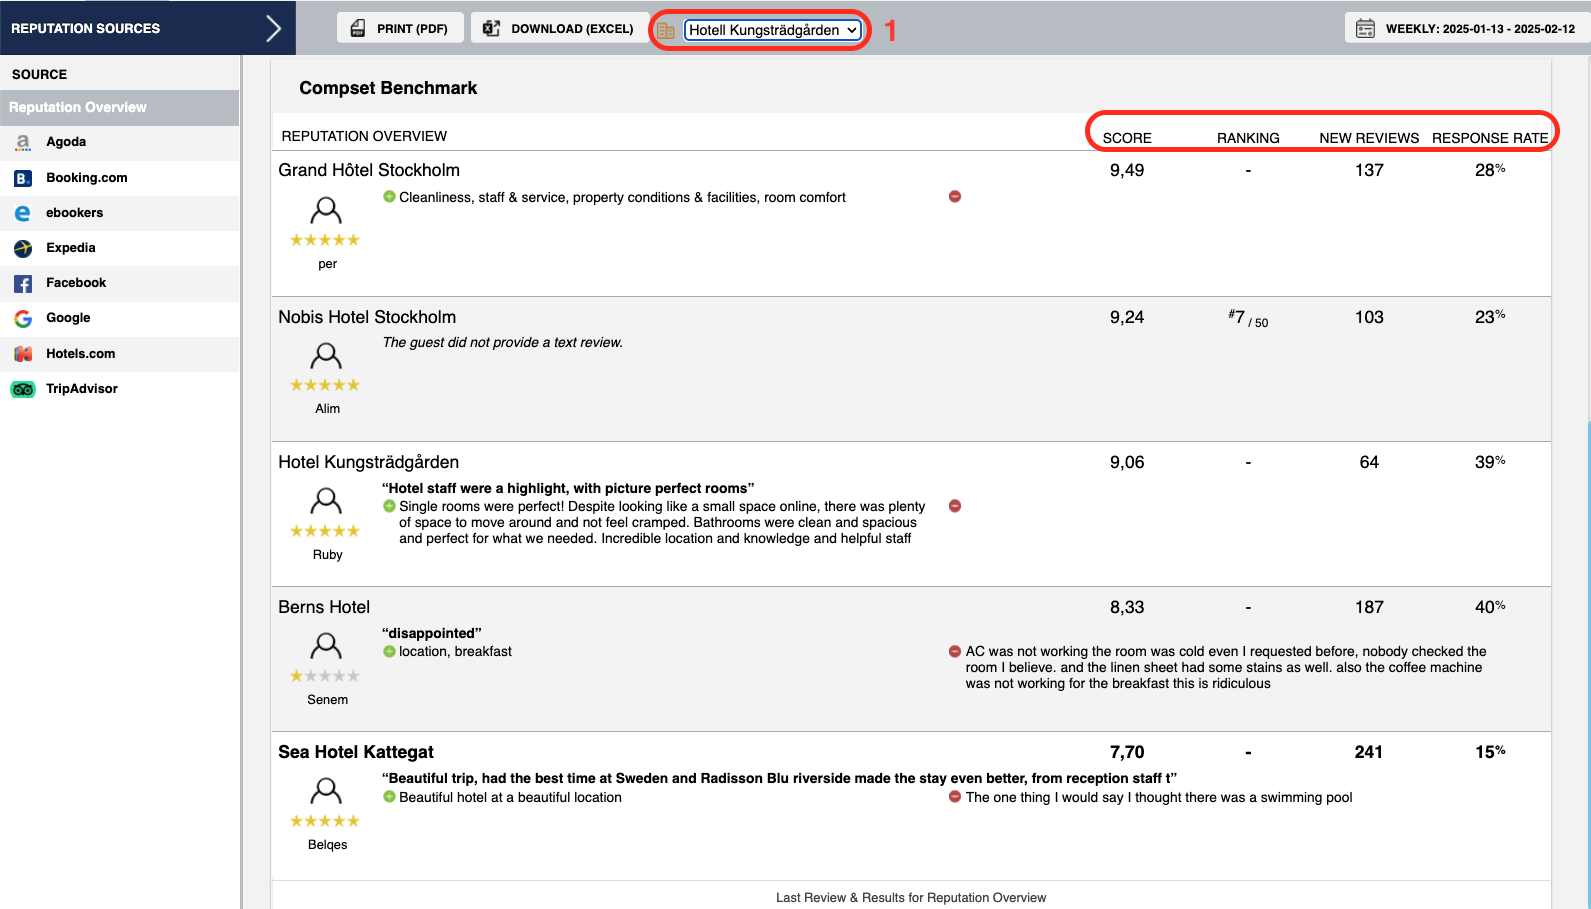Click Nobis Hotel ranking #7 / 50
This screenshot has height=909, width=1591.
click(1248, 318)
